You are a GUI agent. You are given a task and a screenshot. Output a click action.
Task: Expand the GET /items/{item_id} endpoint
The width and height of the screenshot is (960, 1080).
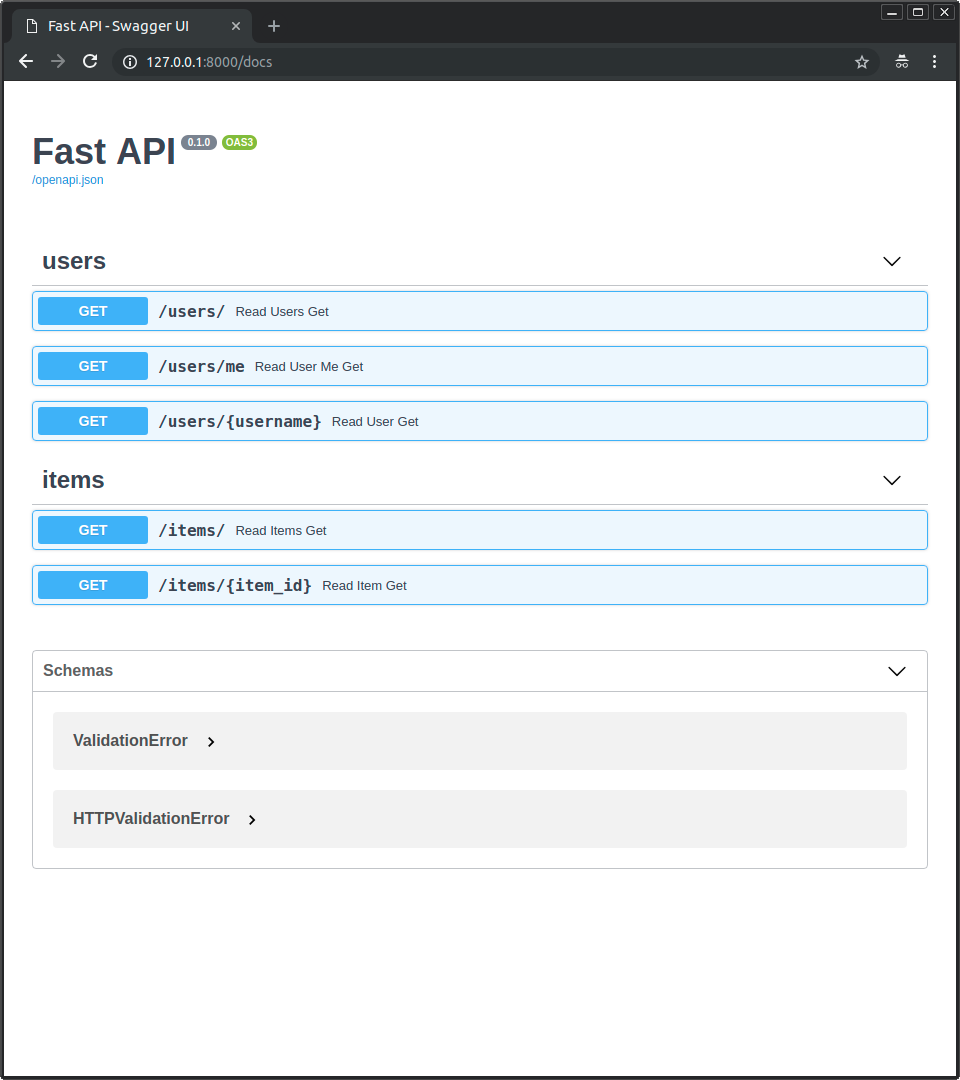480,585
